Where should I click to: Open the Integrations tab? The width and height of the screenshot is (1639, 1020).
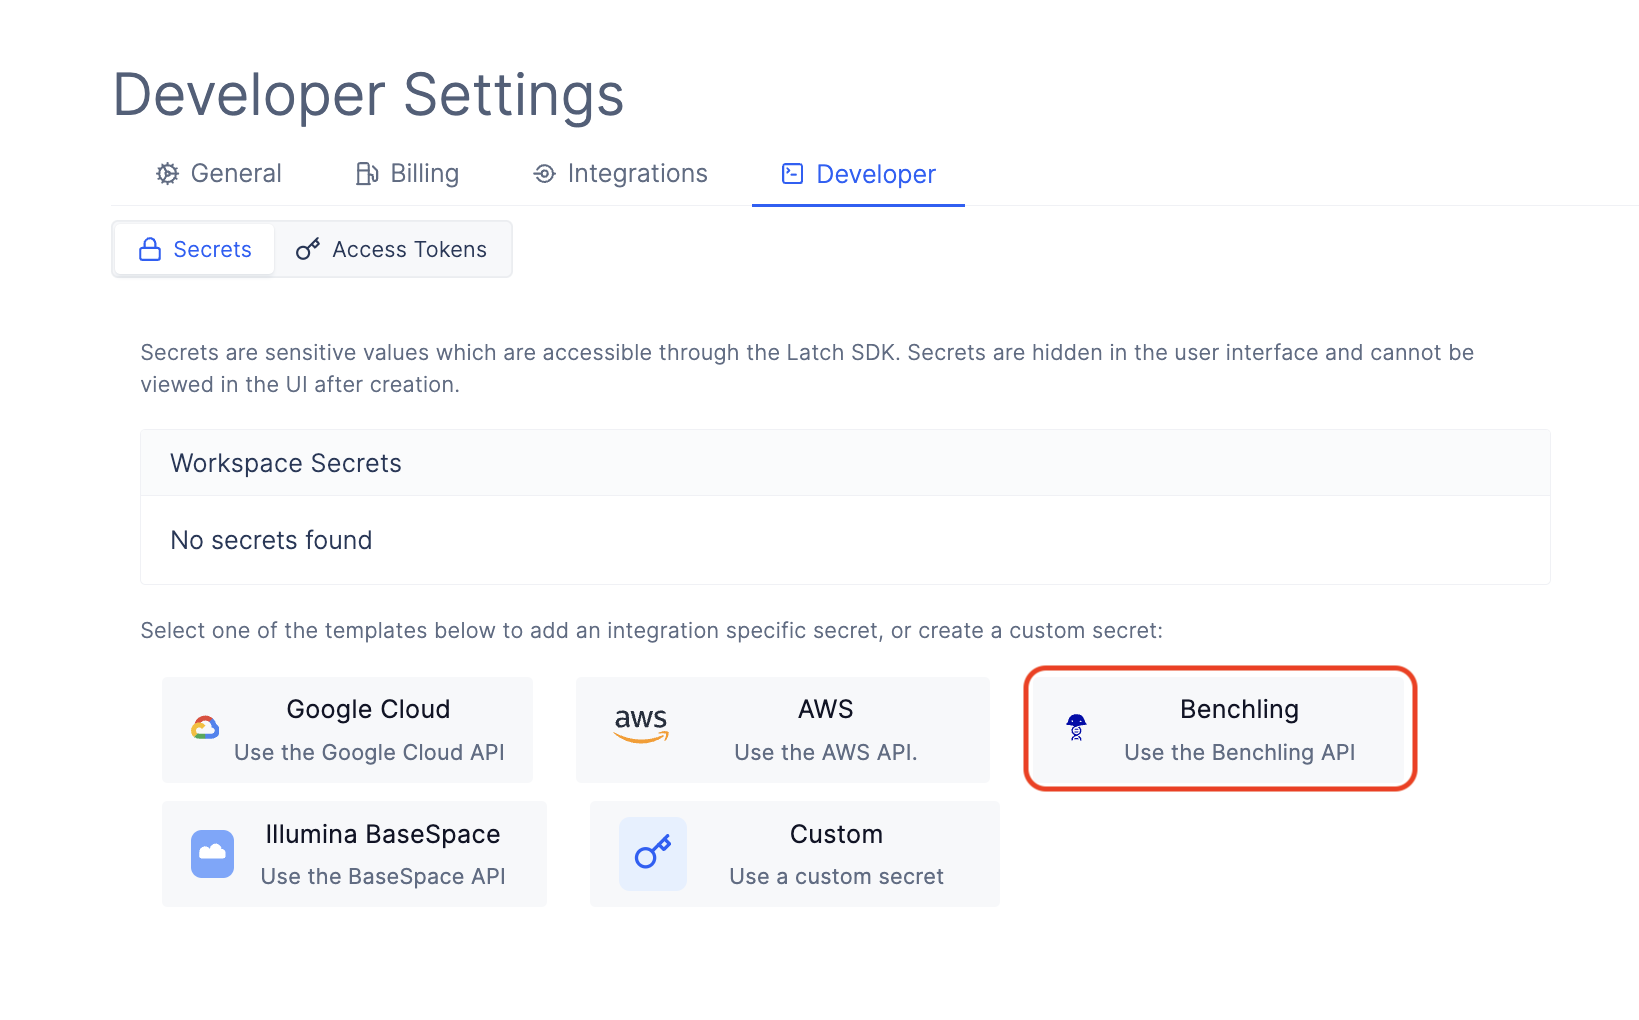pyautogui.click(x=620, y=174)
